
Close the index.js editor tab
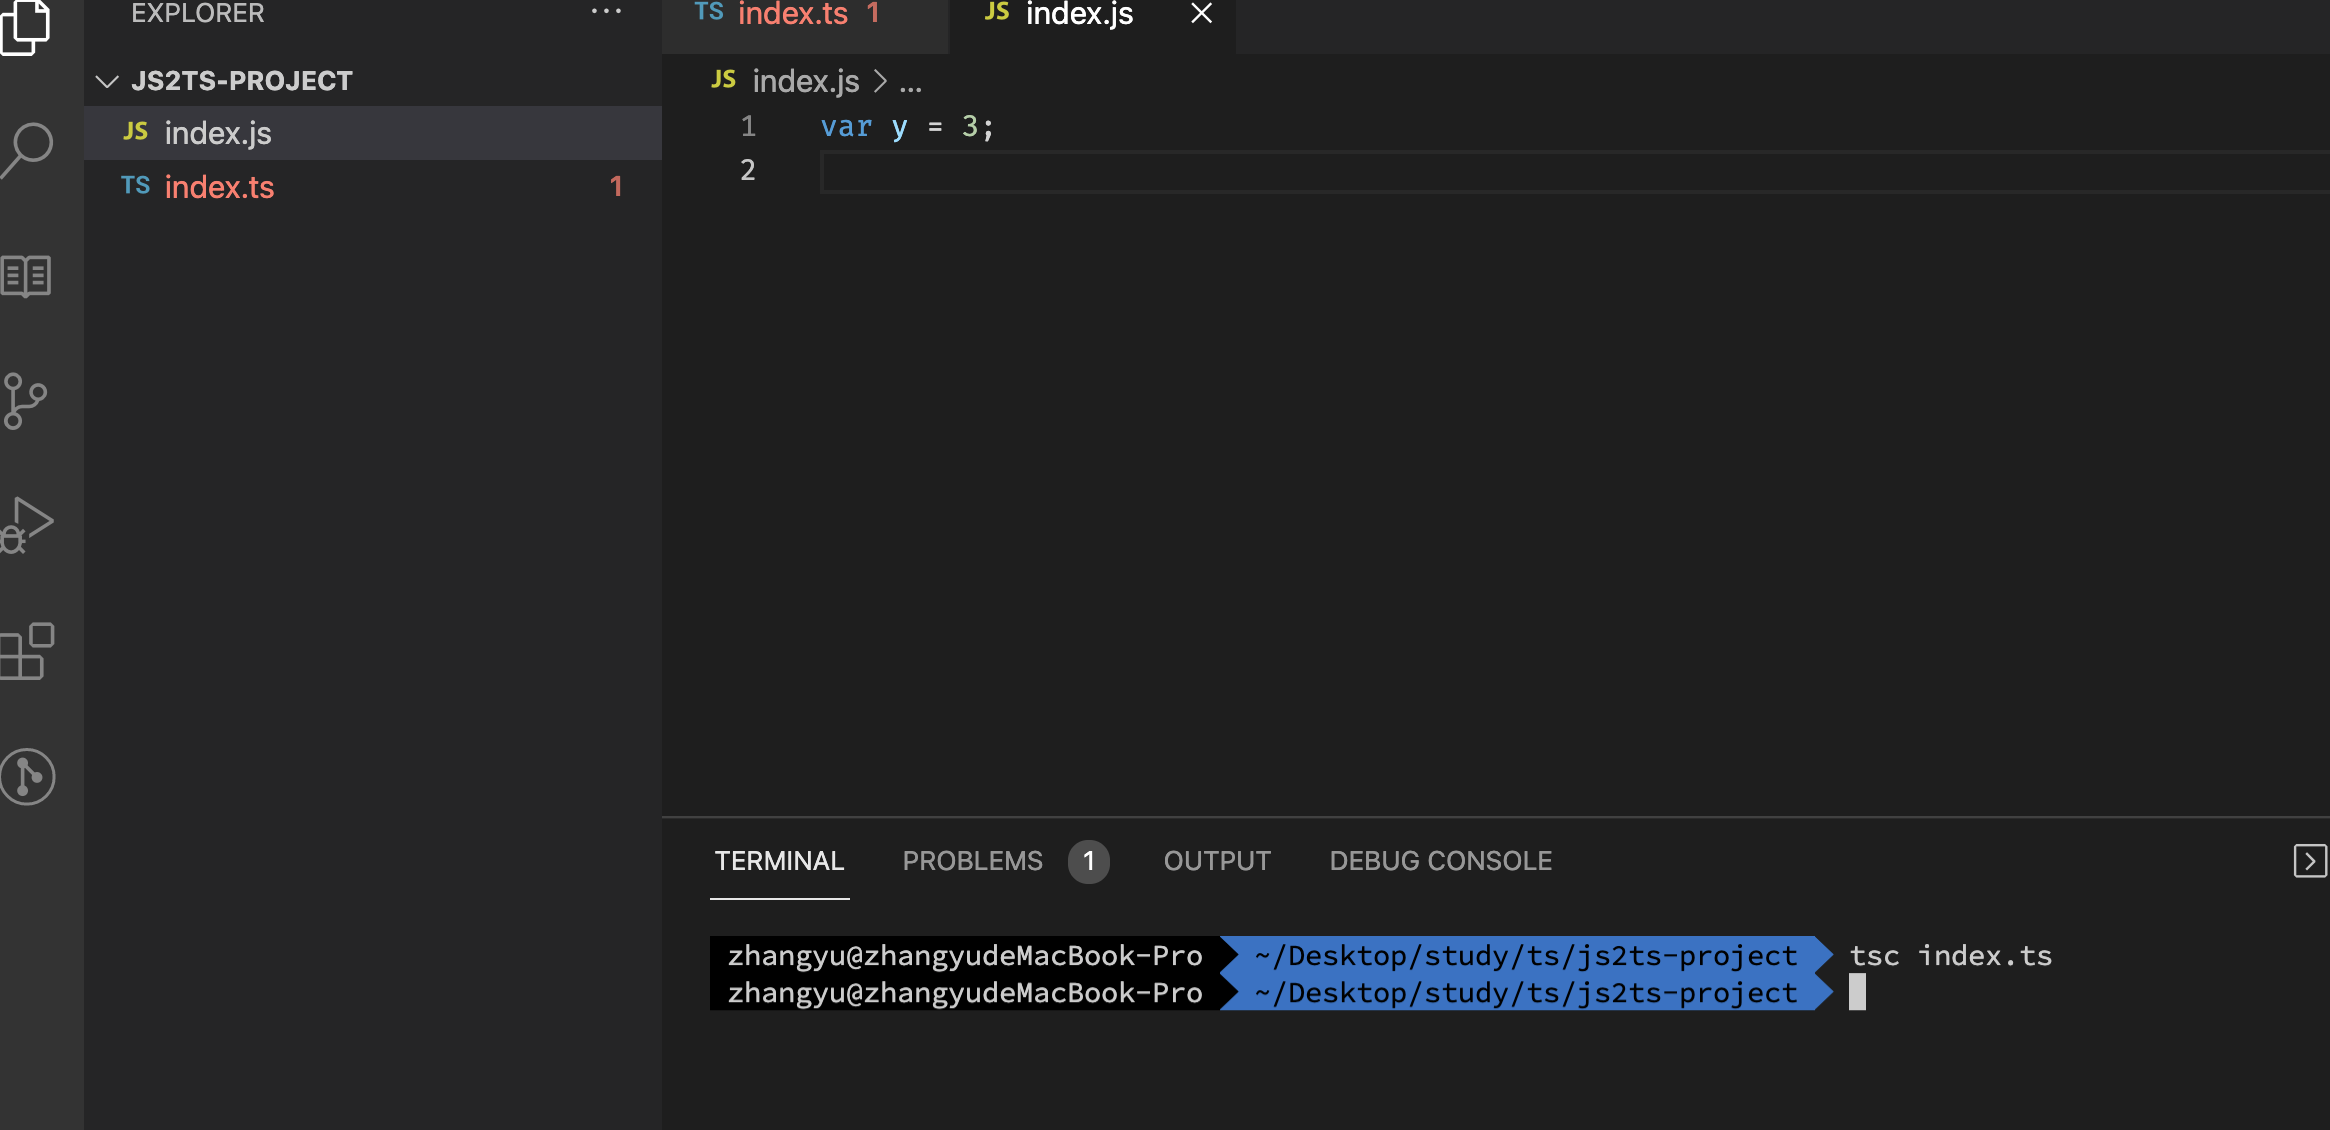(x=1200, y=15)
